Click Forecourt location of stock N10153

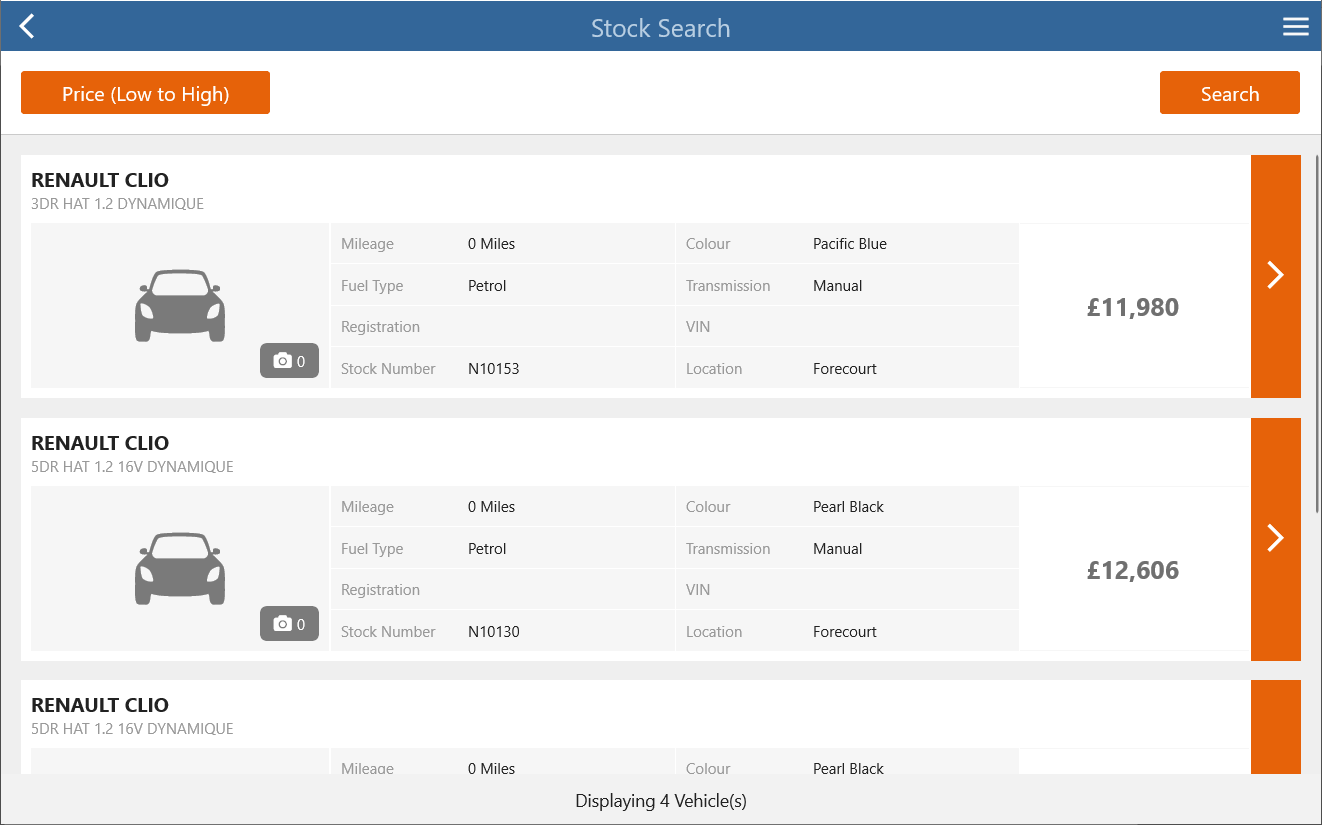click(x=845, y=369)
